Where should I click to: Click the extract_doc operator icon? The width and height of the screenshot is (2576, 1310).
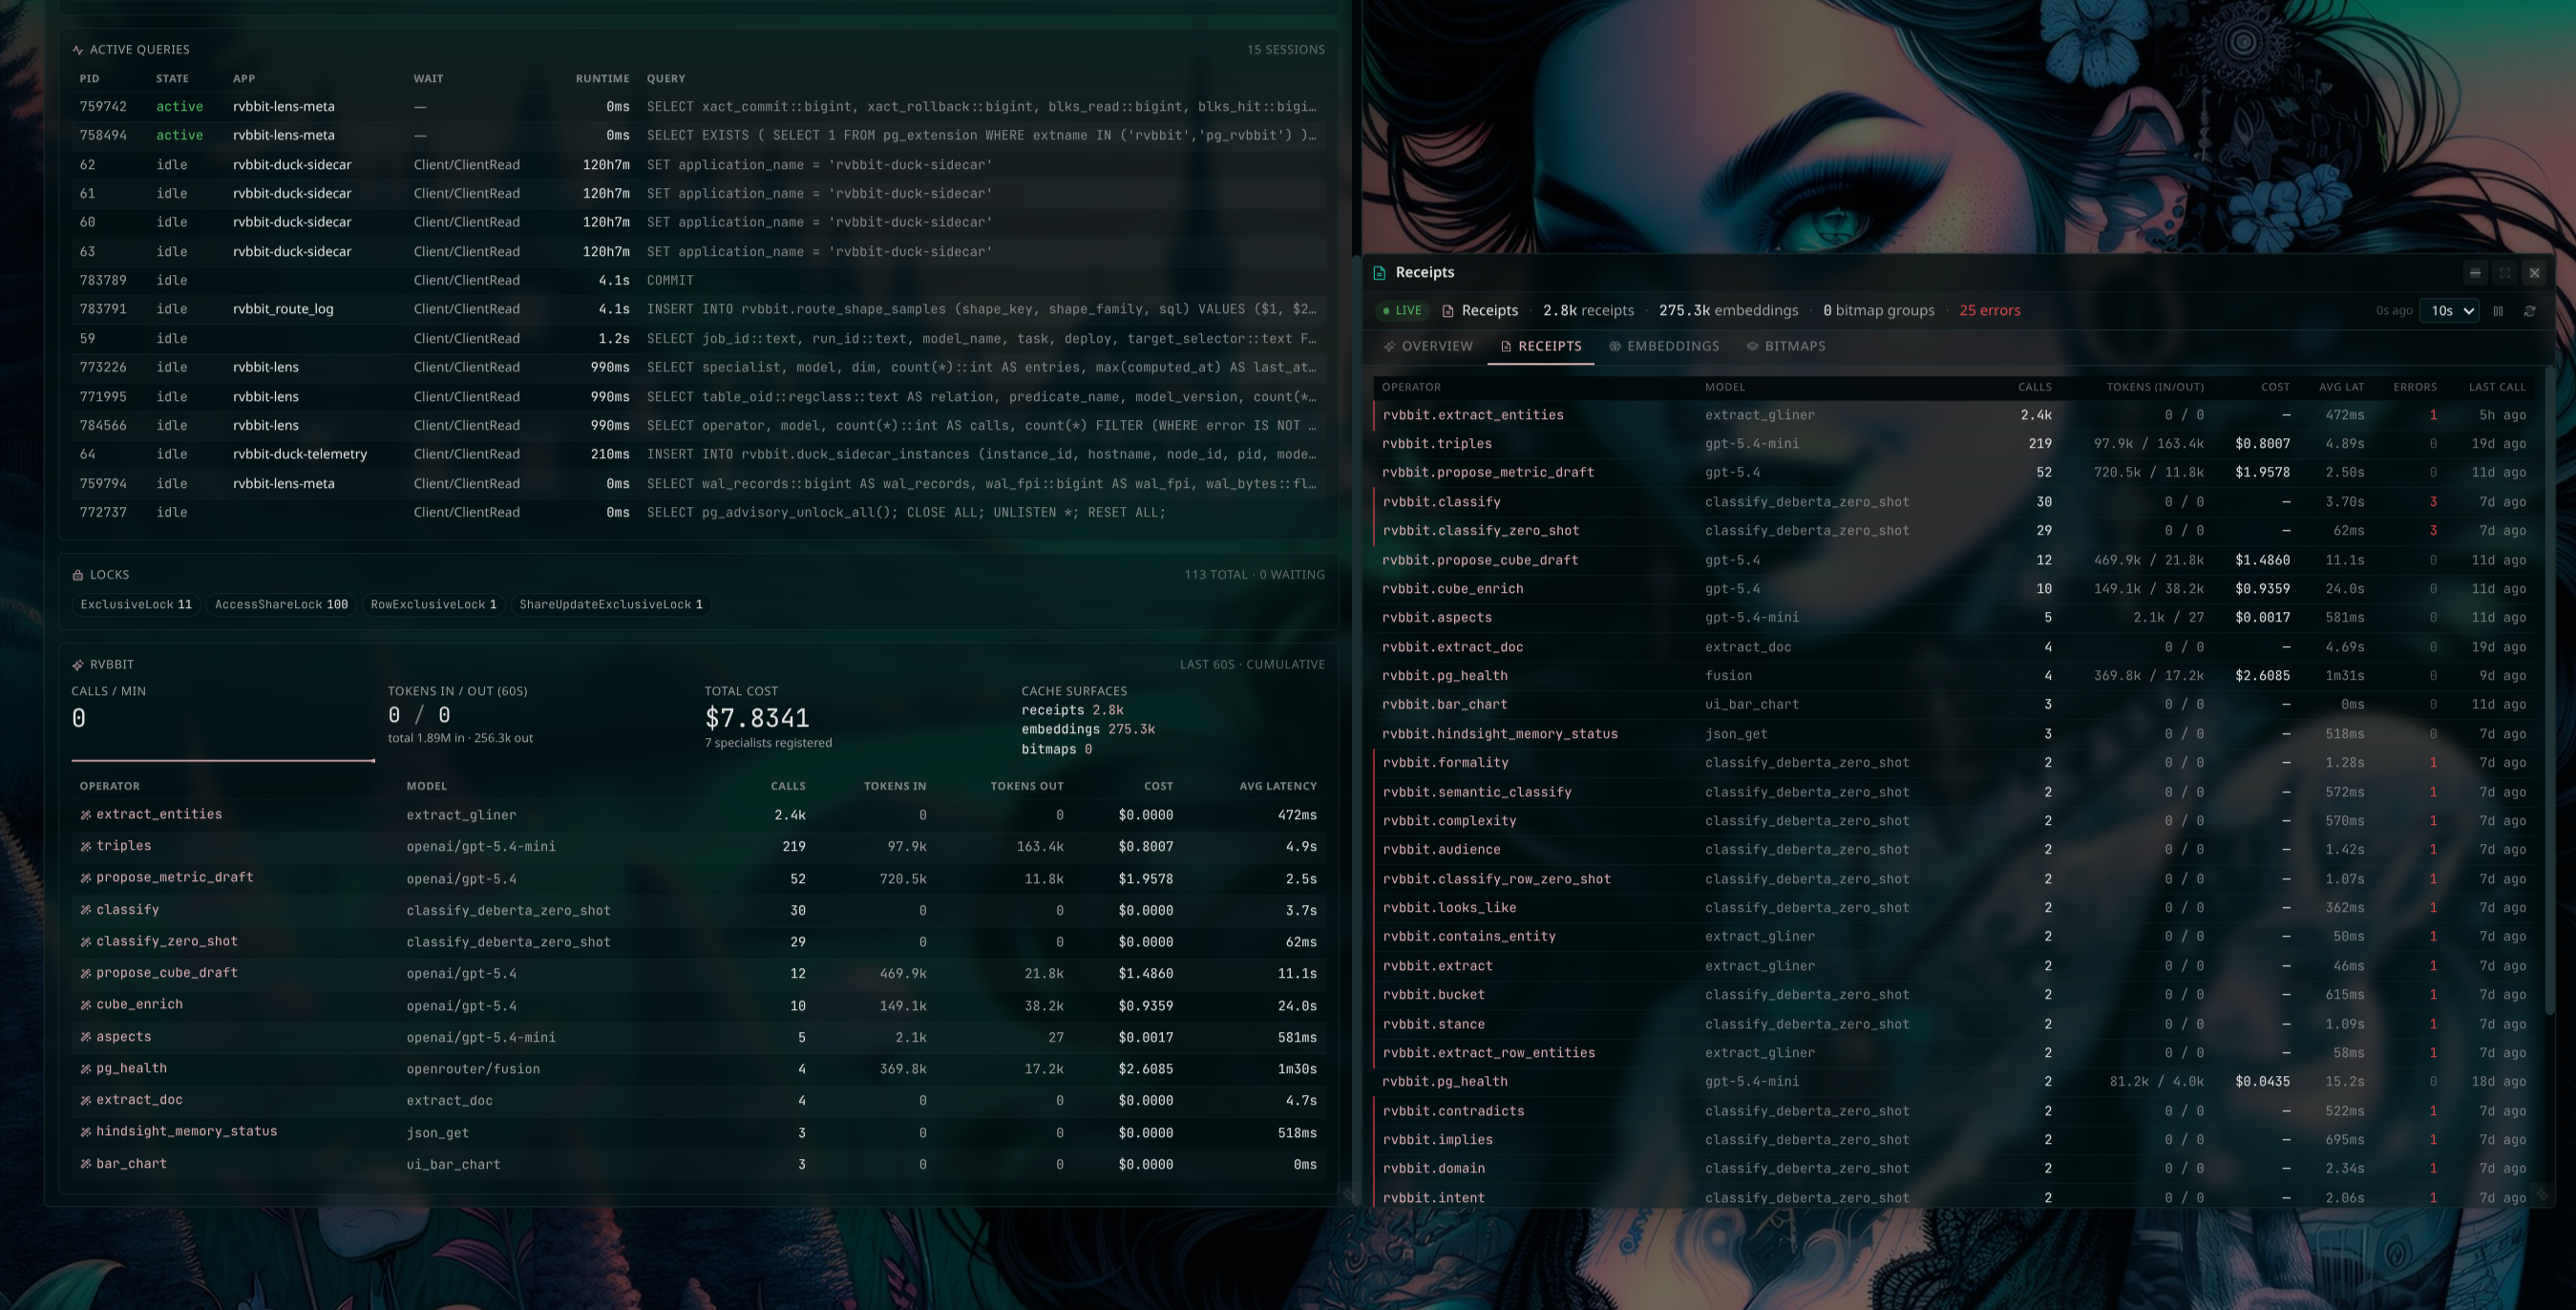pyautogui.click(x=86, y=1100)
